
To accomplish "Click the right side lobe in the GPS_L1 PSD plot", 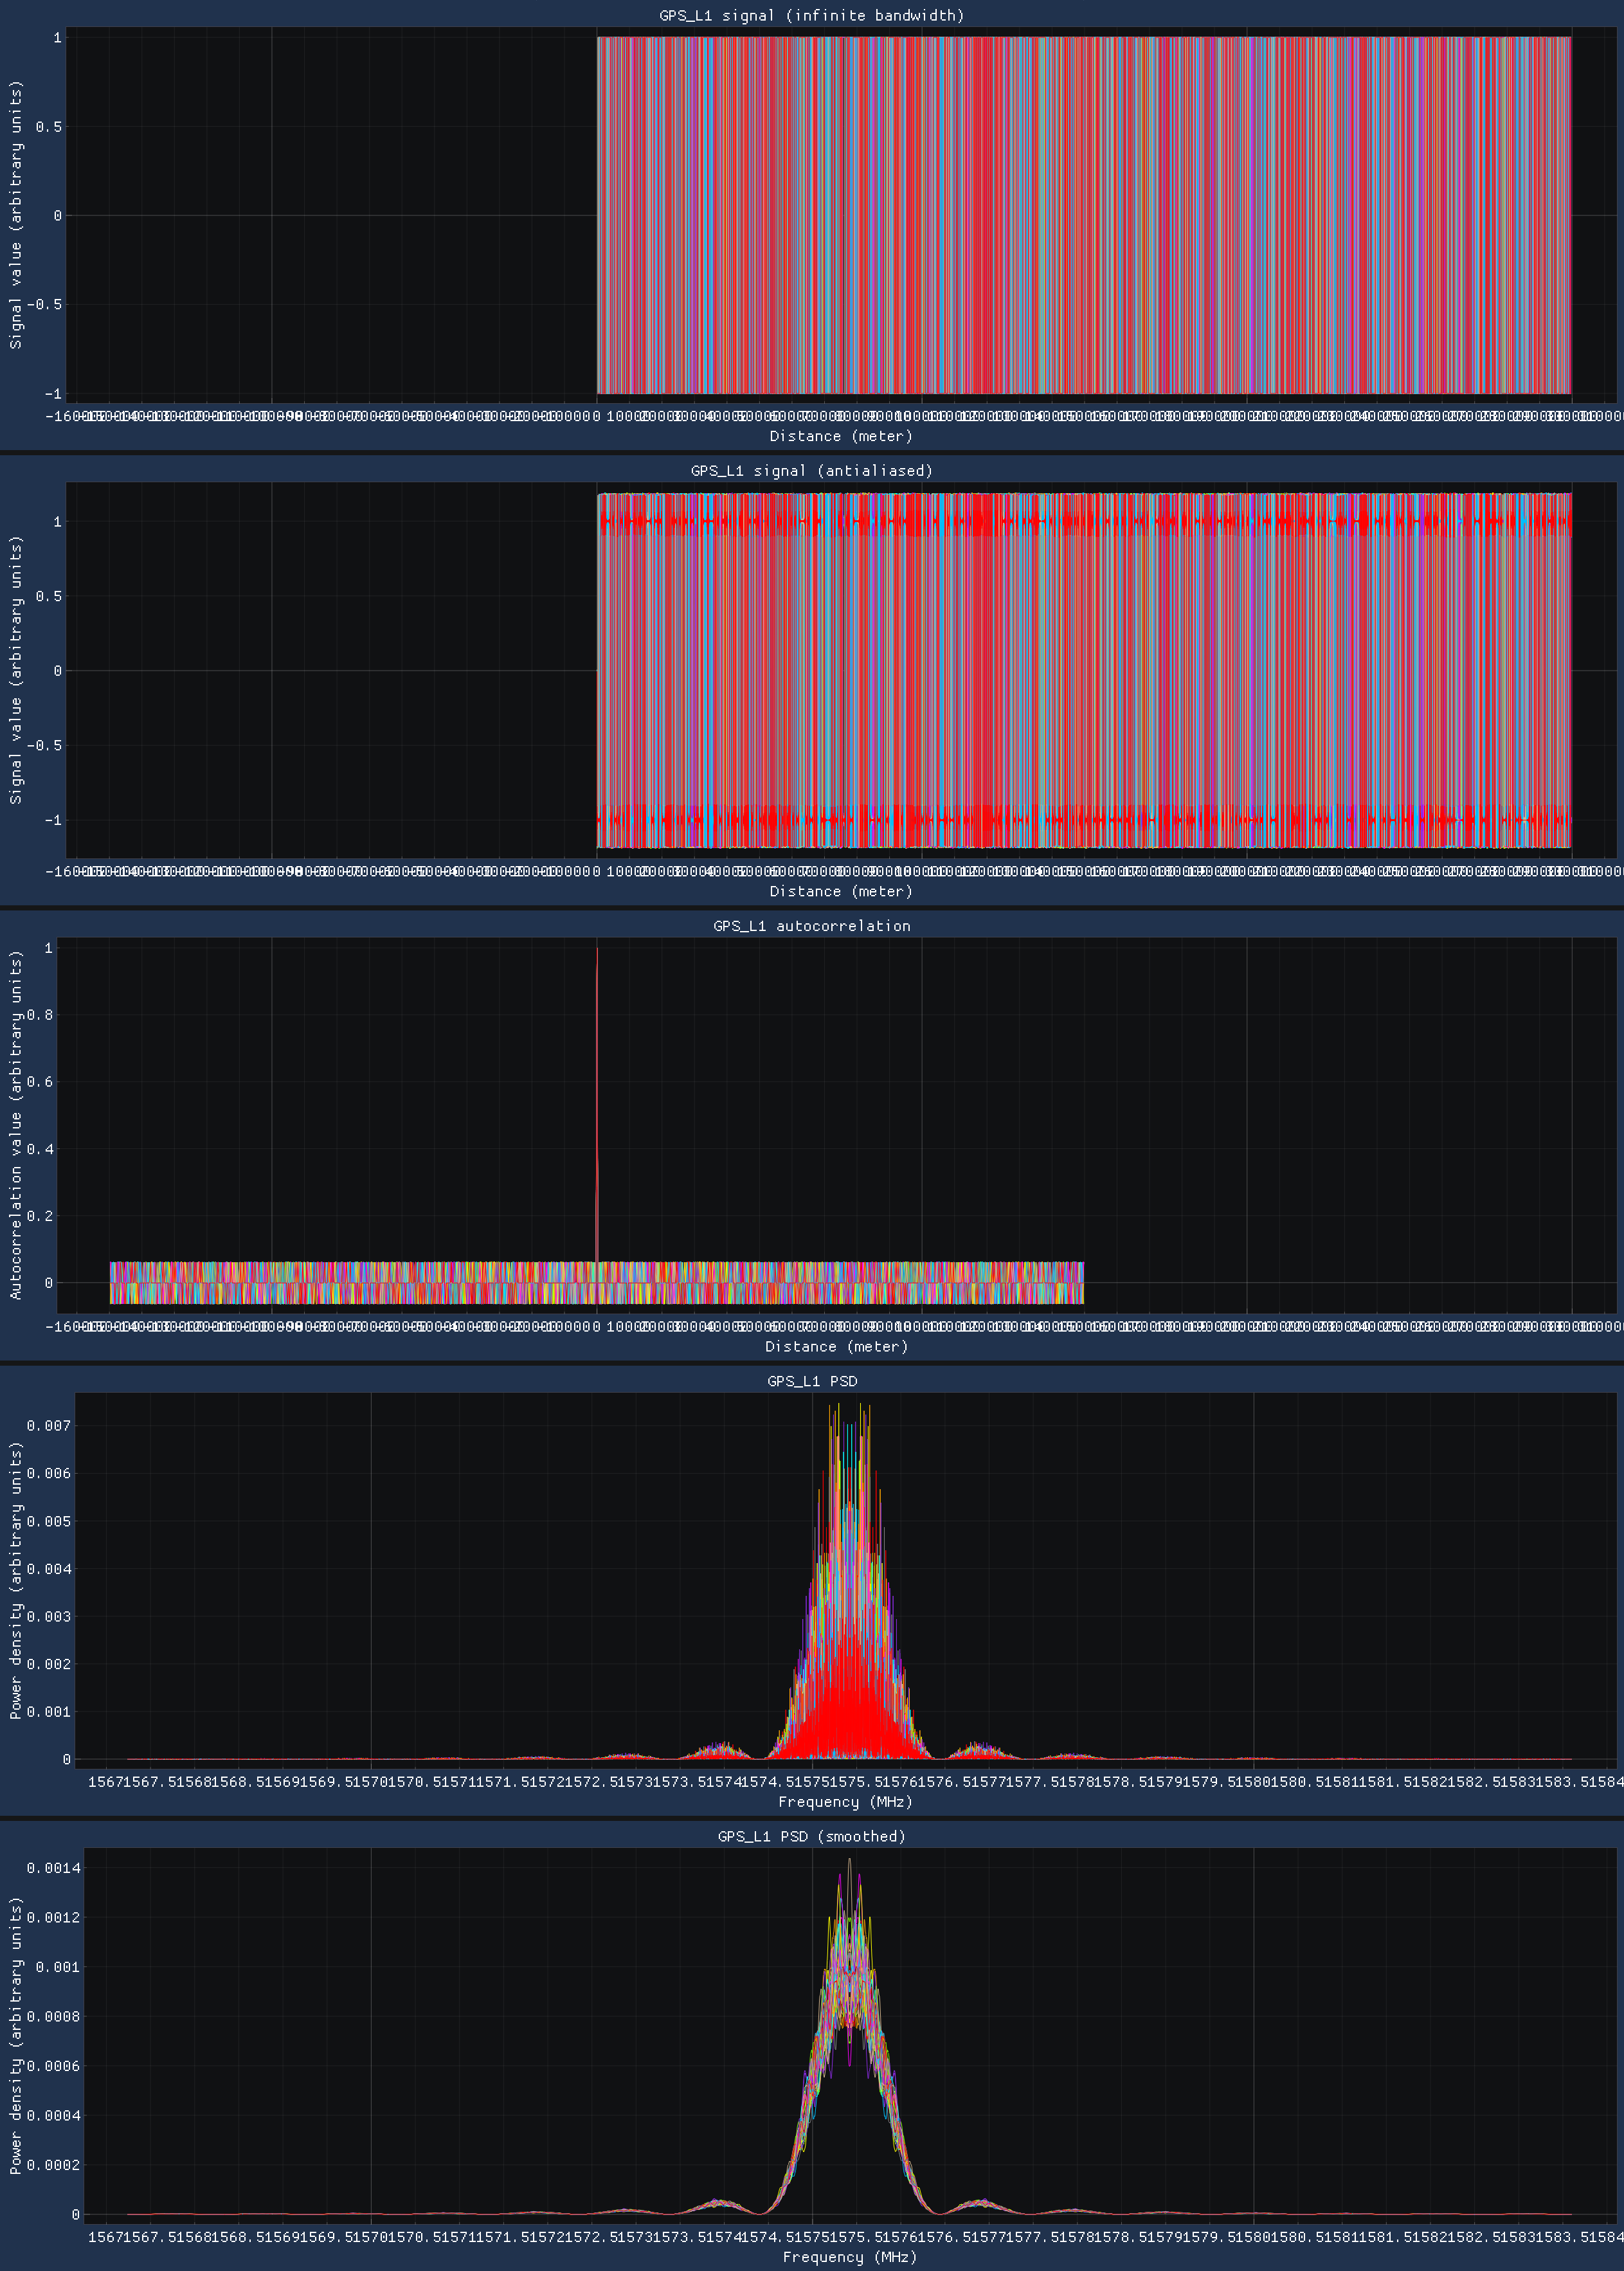I will pyautogui.click(x=978, y=1749).
